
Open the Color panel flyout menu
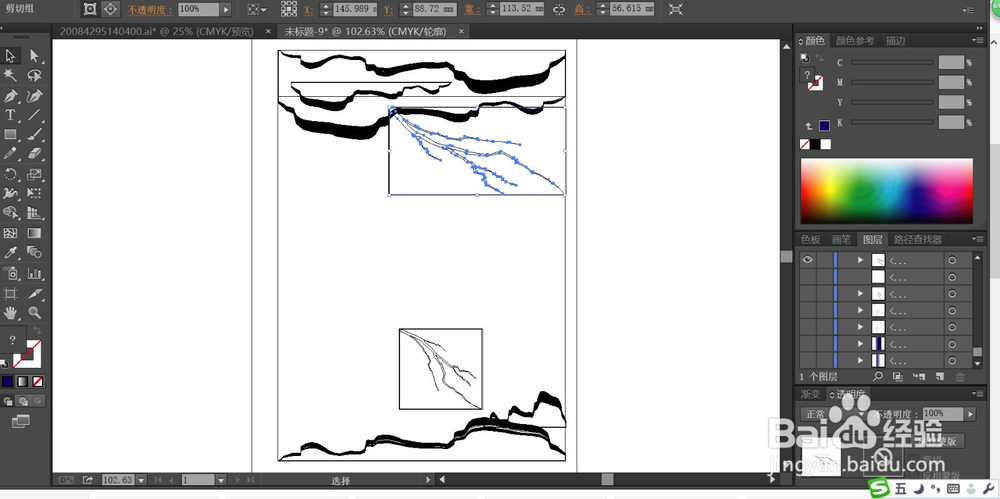(978, 40)
